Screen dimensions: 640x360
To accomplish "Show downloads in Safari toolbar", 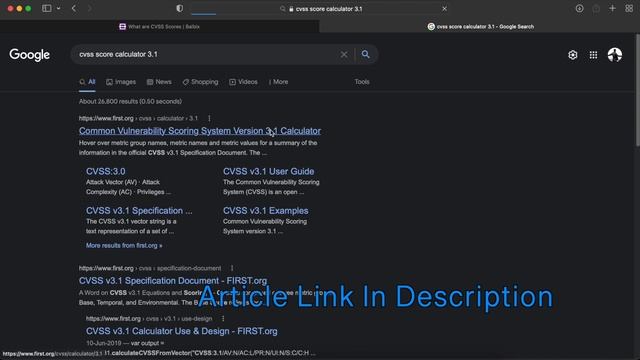I will pos(579,8).
